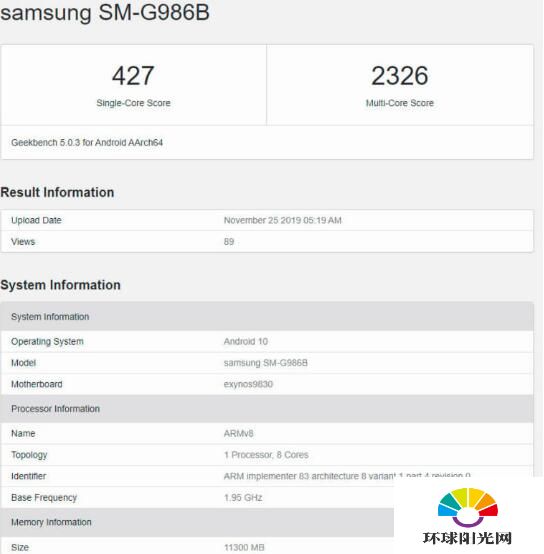Click the gray System Information table header
The width and height of the screenshot is (544, 554).
[x=267, y=317]
